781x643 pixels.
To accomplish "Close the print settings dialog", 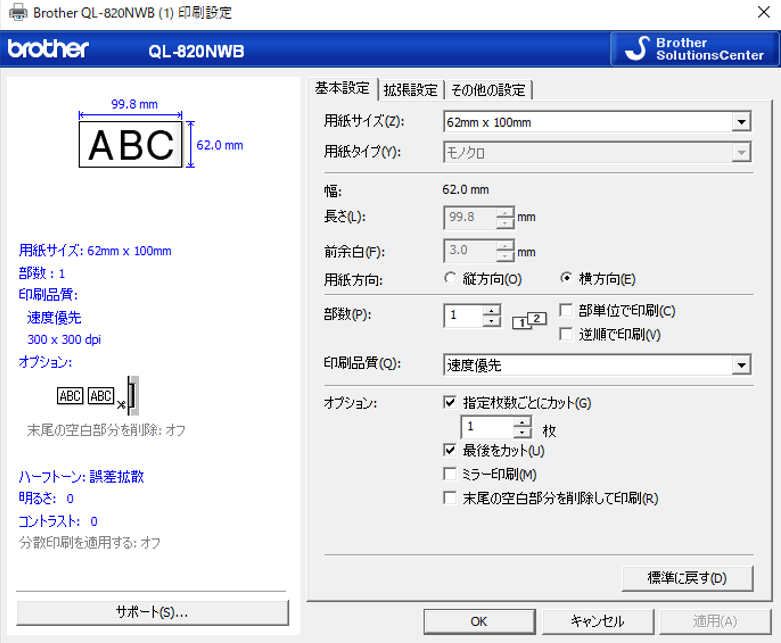I will (764, 12).
